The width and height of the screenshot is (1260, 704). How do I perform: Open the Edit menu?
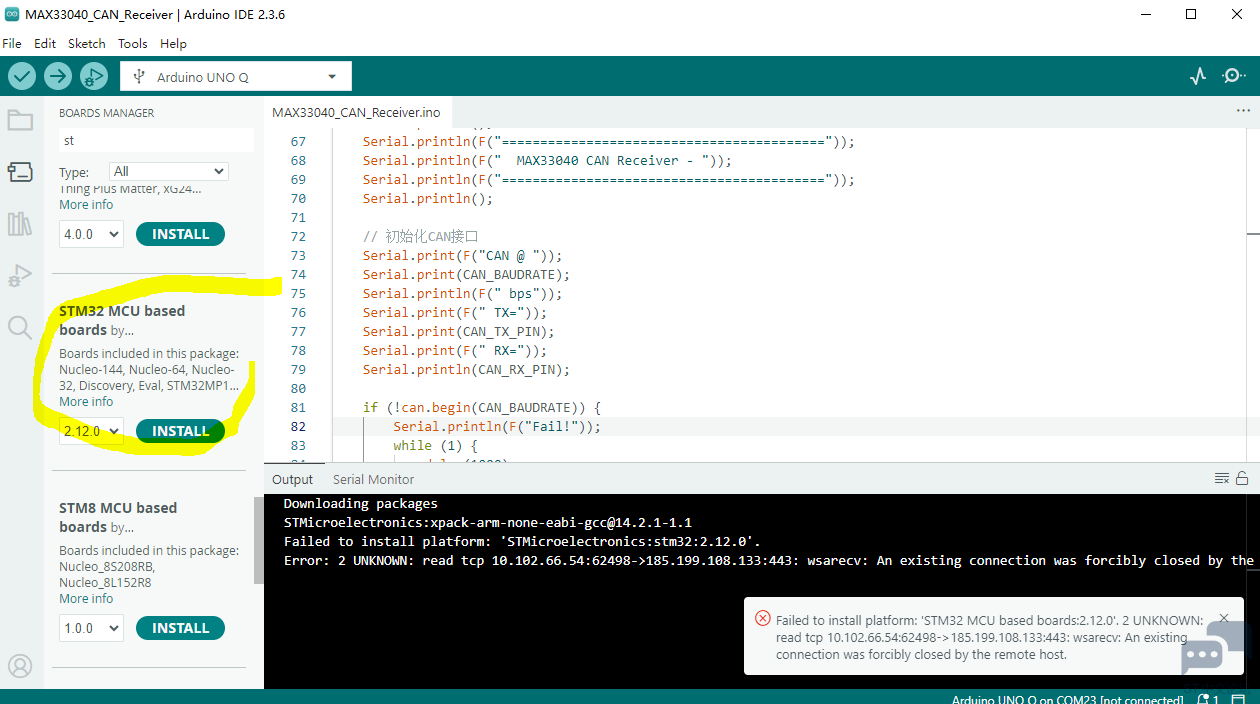(x=45, y=44)
